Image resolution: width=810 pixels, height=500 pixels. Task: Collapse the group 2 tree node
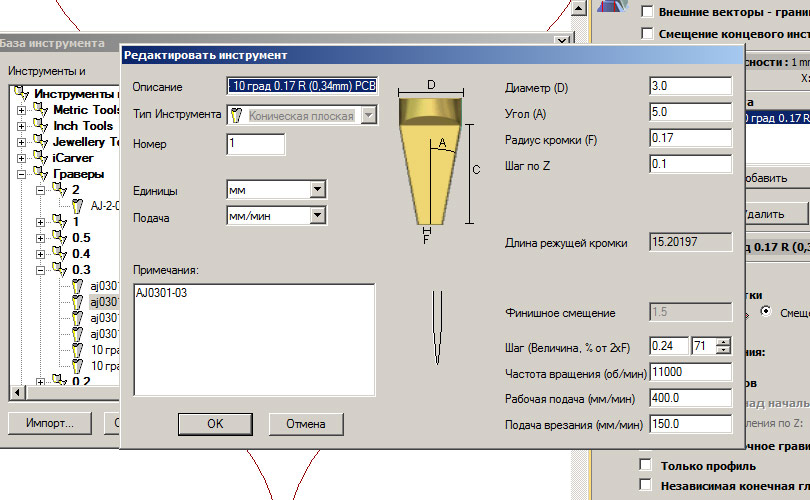(x=40, y=190)
